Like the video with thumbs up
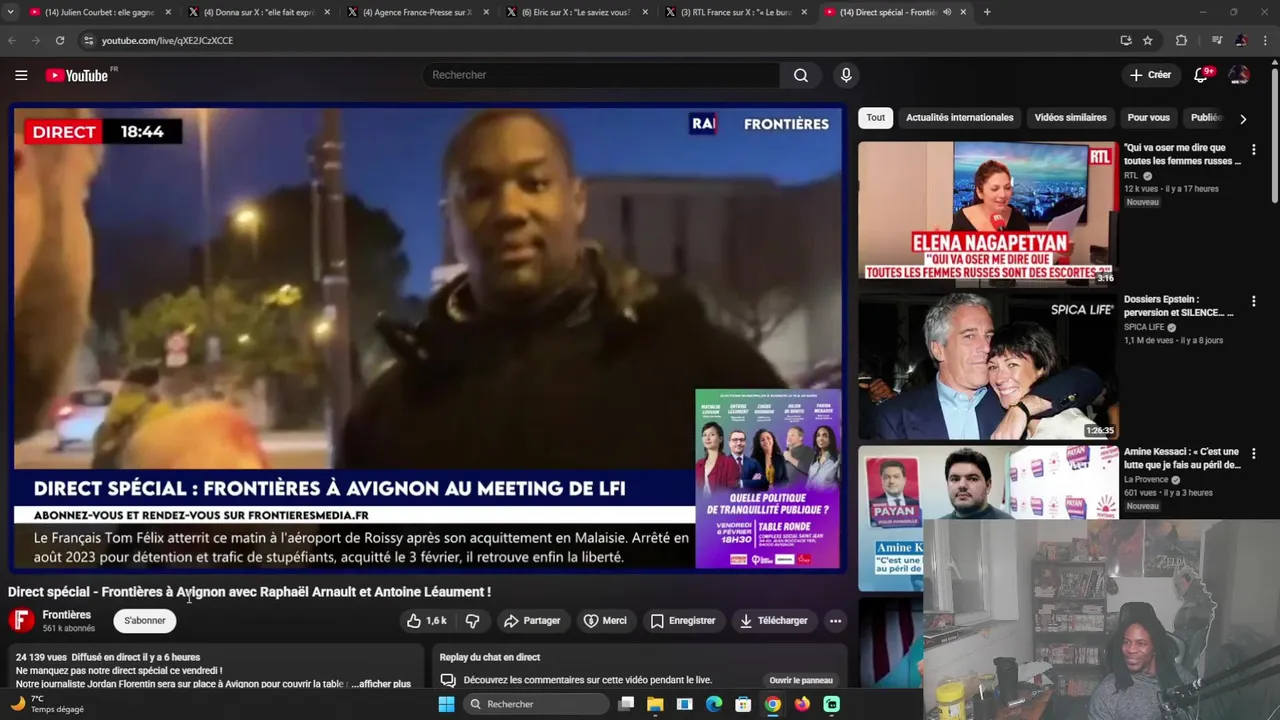This screenshot has width=1280, height=720. (426, 621)
